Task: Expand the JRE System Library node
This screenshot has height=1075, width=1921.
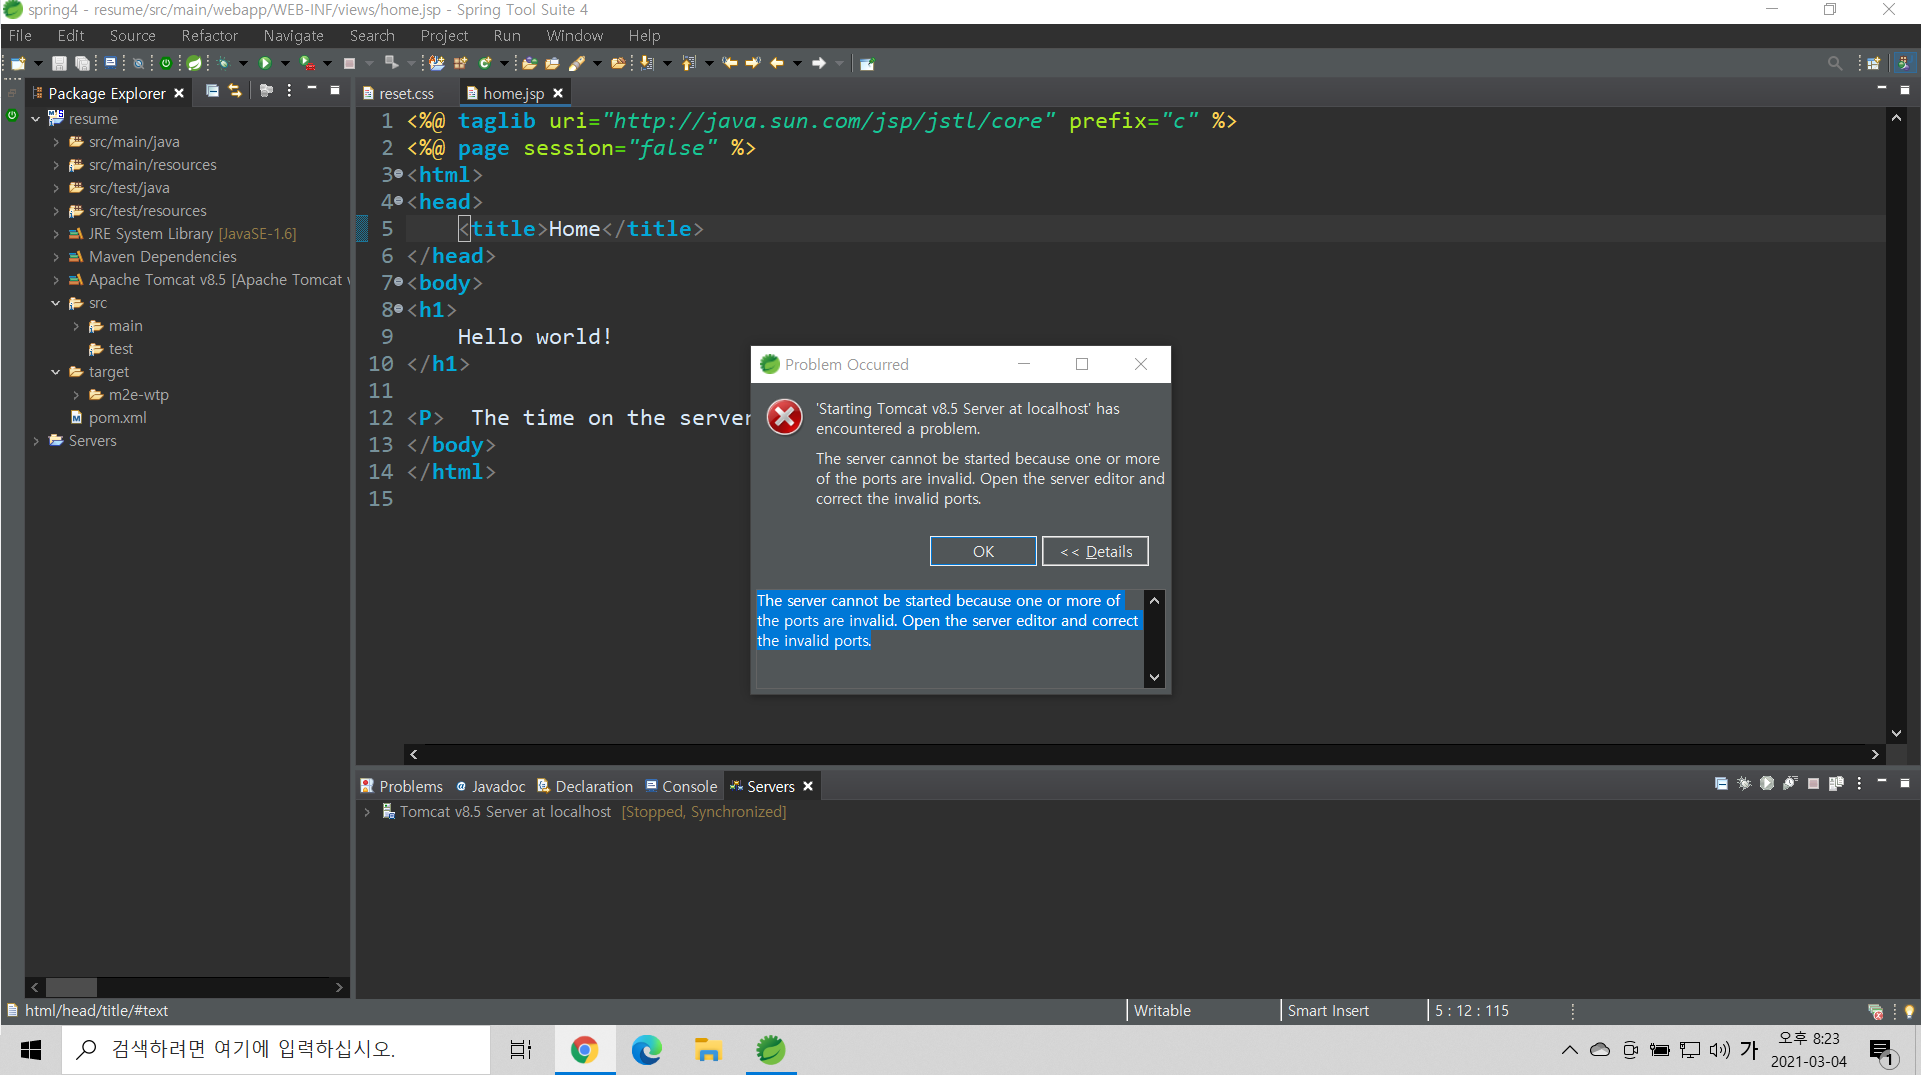Action: (56, 234)
